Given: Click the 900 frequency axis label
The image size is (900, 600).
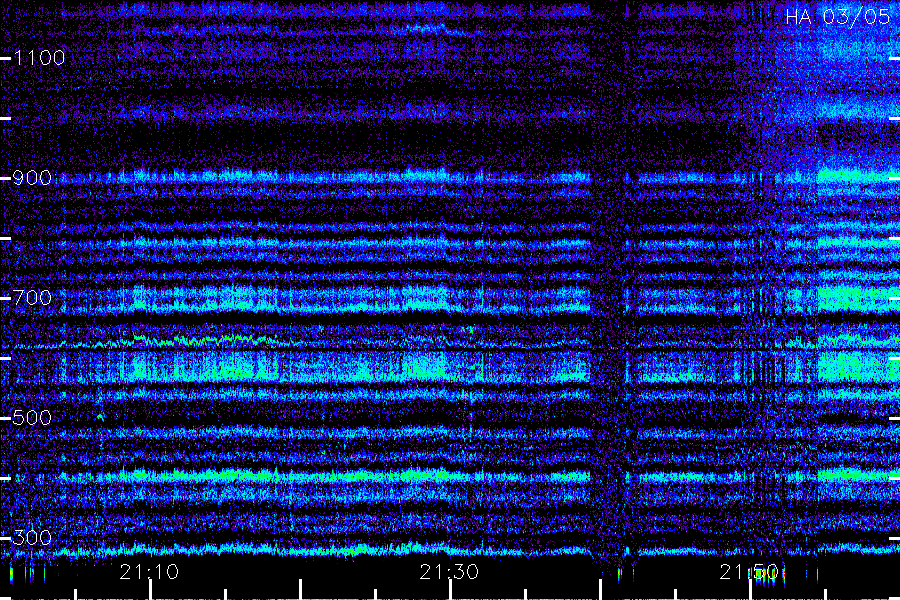Looking at the screenshot, I should click(x=32, y=178).
